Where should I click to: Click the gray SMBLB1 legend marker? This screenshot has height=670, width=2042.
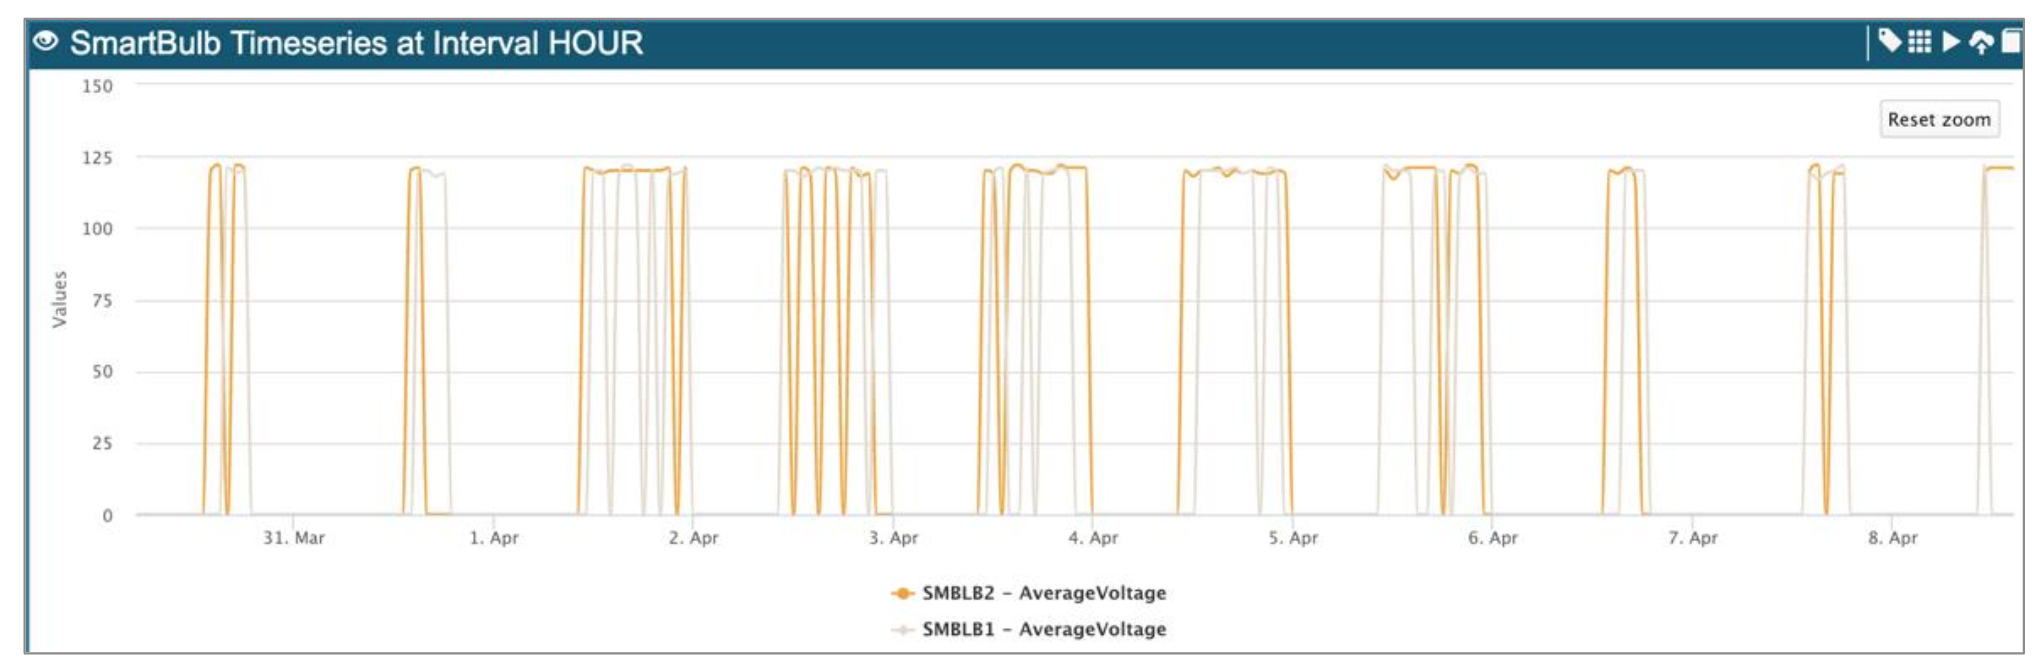tap(902, 629)
